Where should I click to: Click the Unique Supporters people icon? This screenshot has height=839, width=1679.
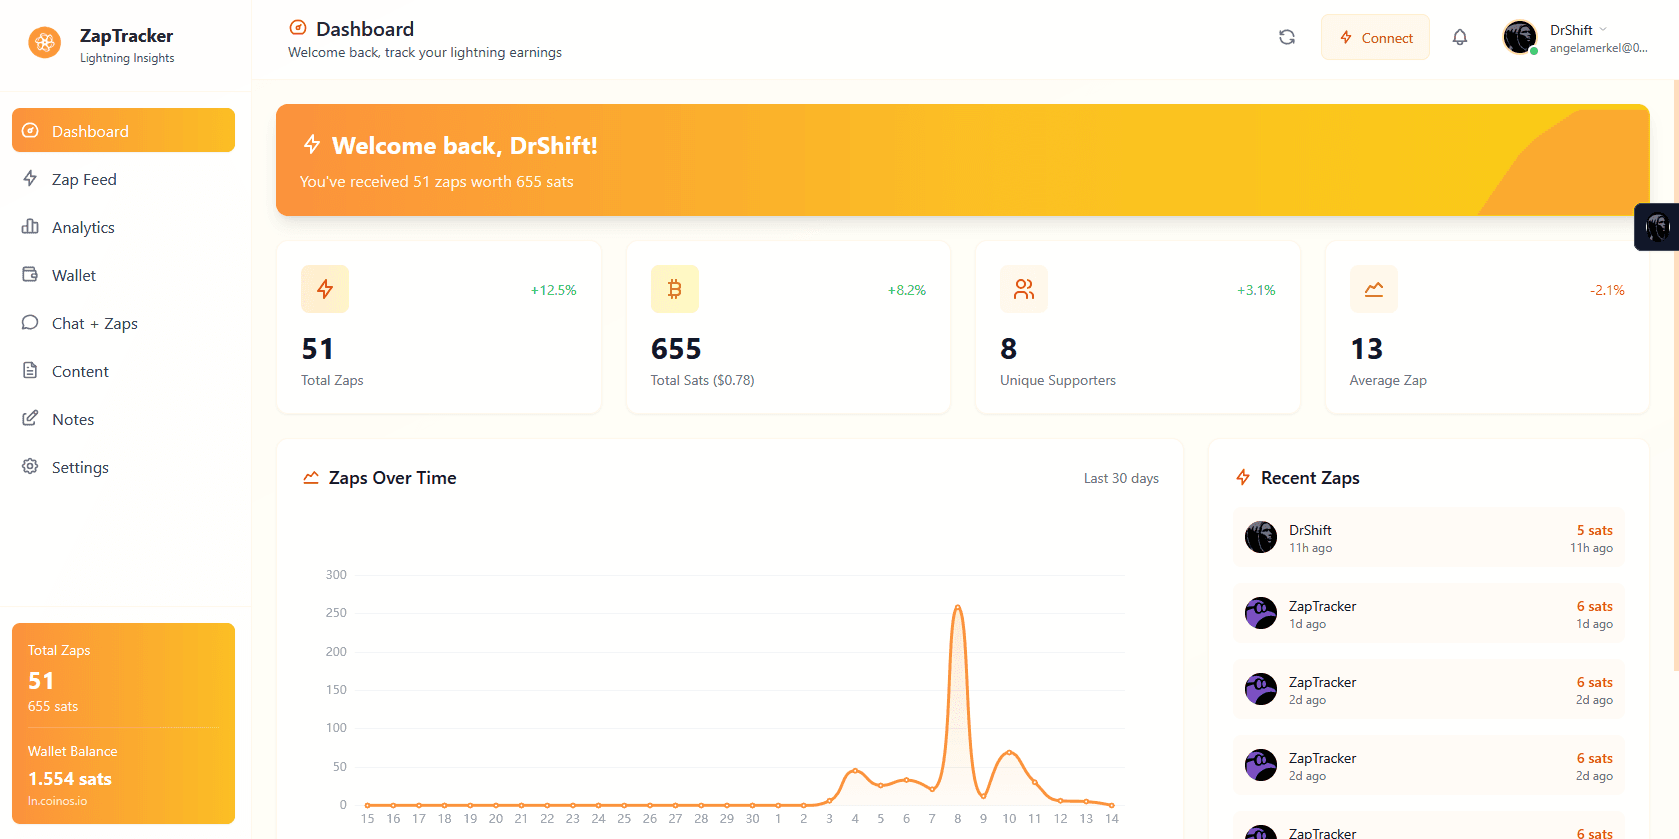(x=1023, y=289)
